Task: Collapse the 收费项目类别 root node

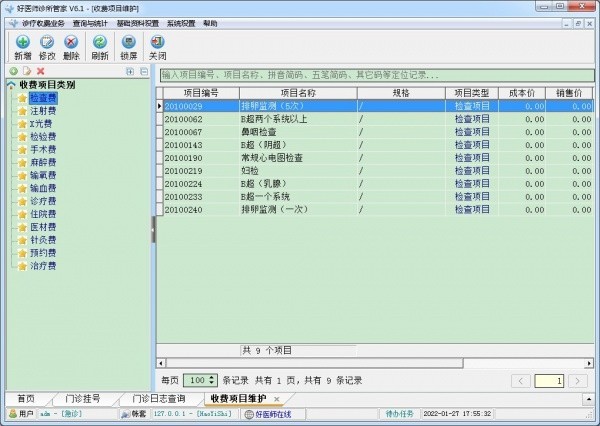Action: point(11,85)
